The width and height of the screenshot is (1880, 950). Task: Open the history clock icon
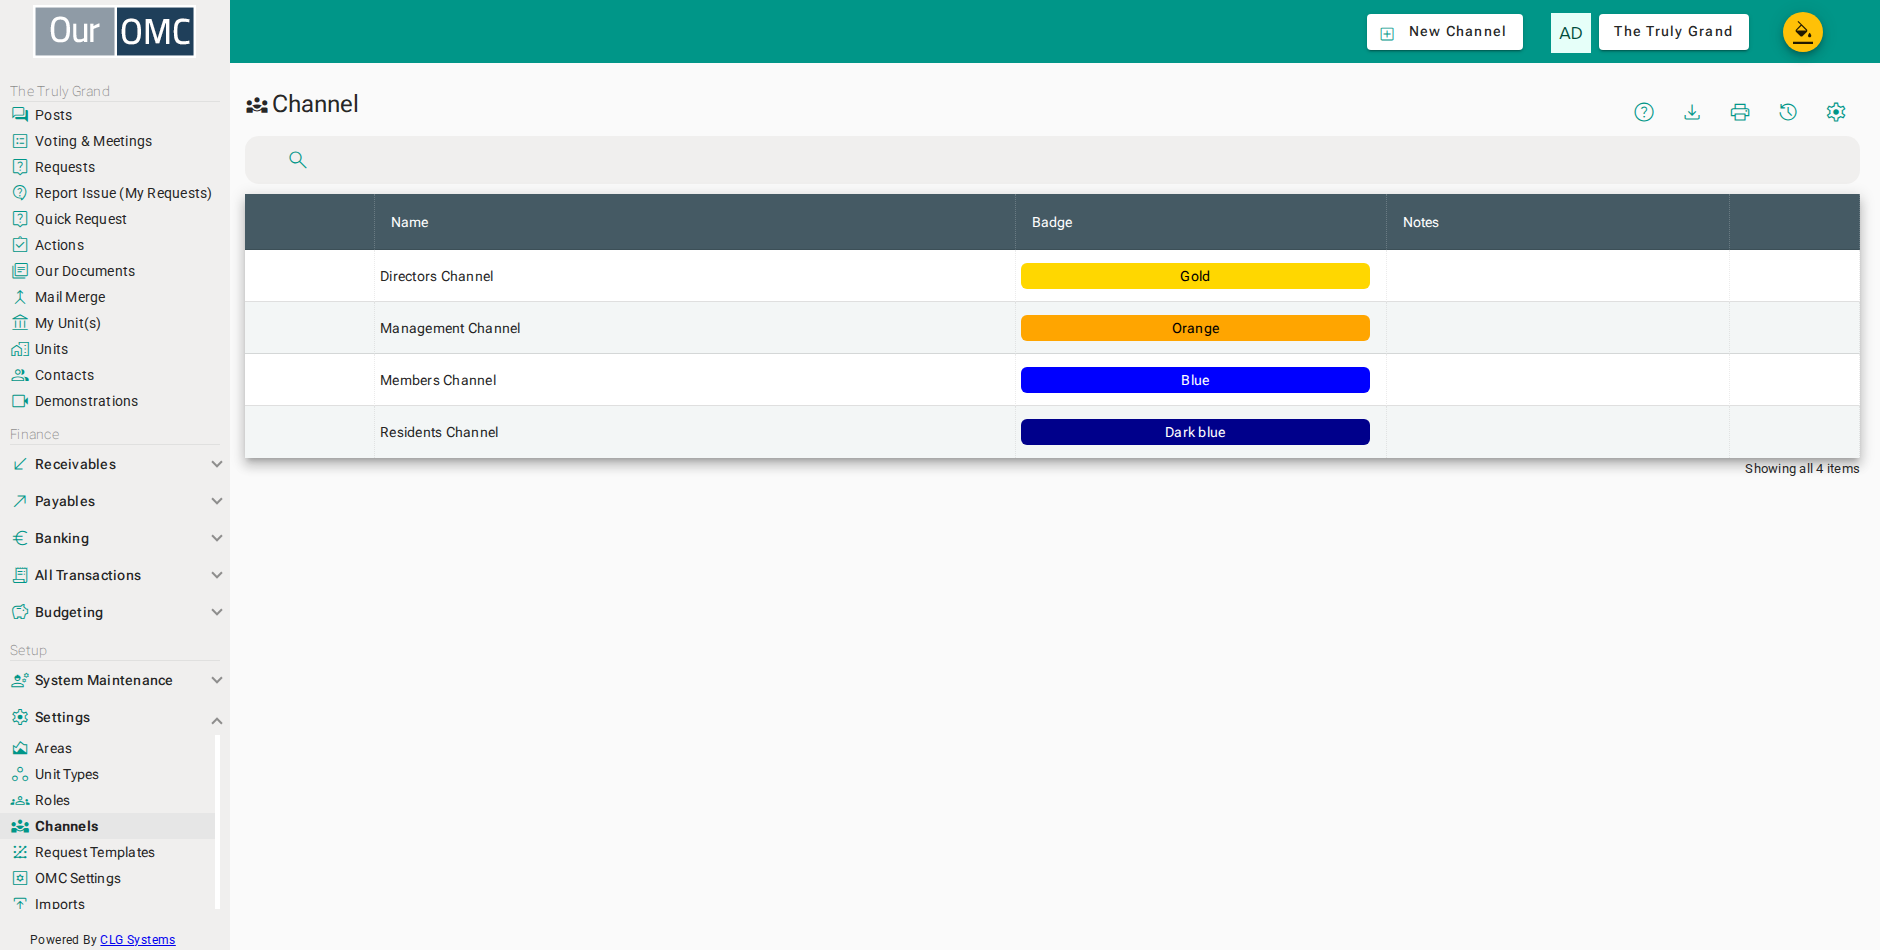click(x=1788, y=112)
